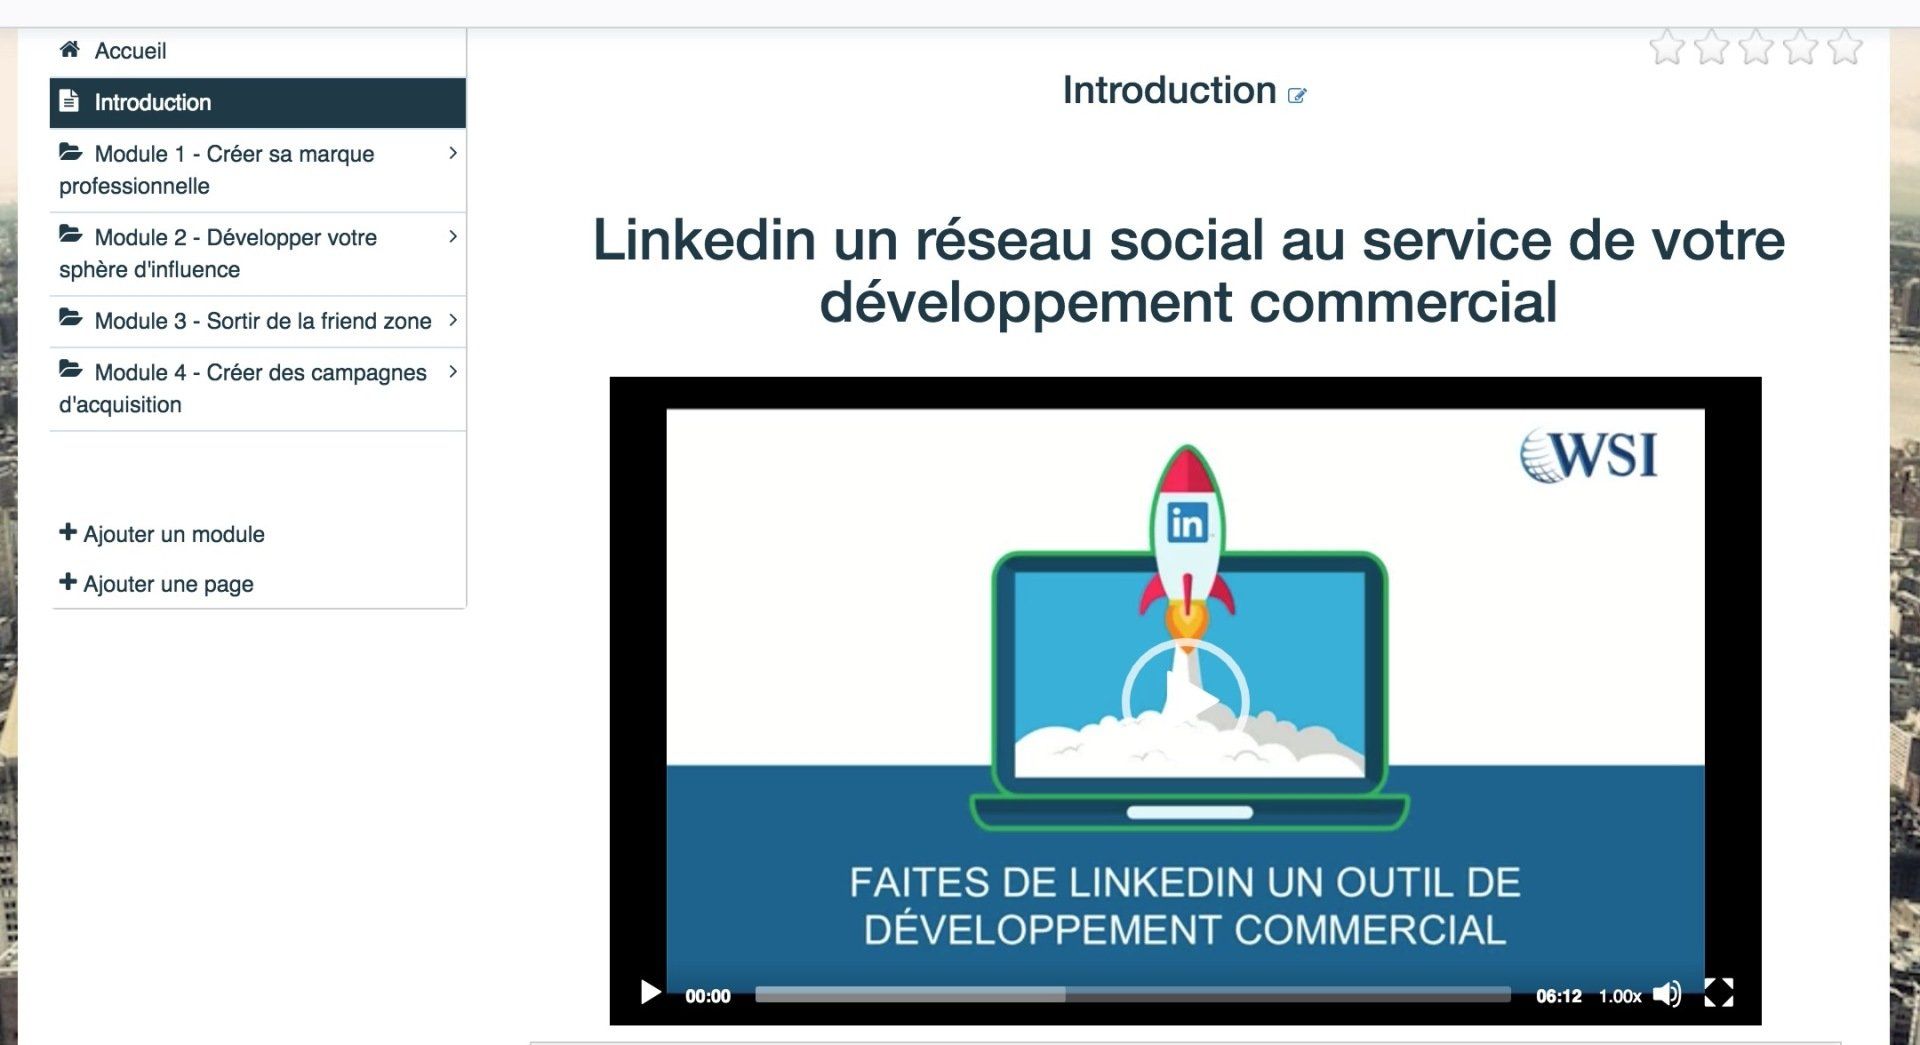Viewport: 1920px width, 1045px height.
Task: Enter fullscreen video mode
Action: pyautogui.click(x=1718, y=993)
